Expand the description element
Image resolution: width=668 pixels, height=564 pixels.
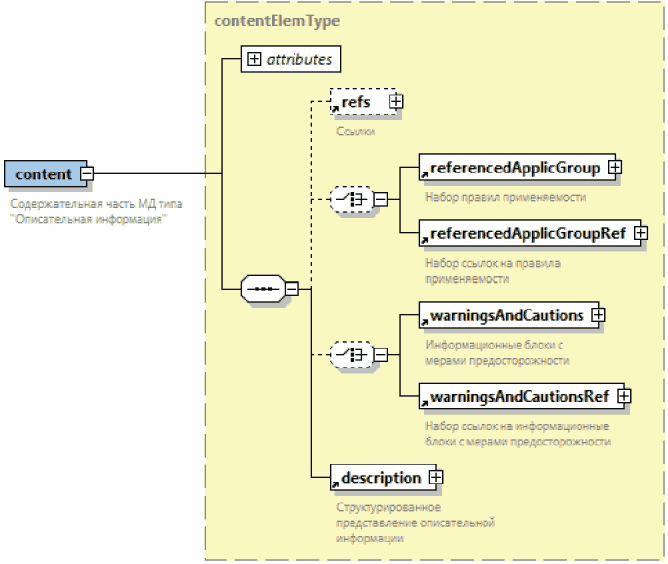tap(435, 478)
